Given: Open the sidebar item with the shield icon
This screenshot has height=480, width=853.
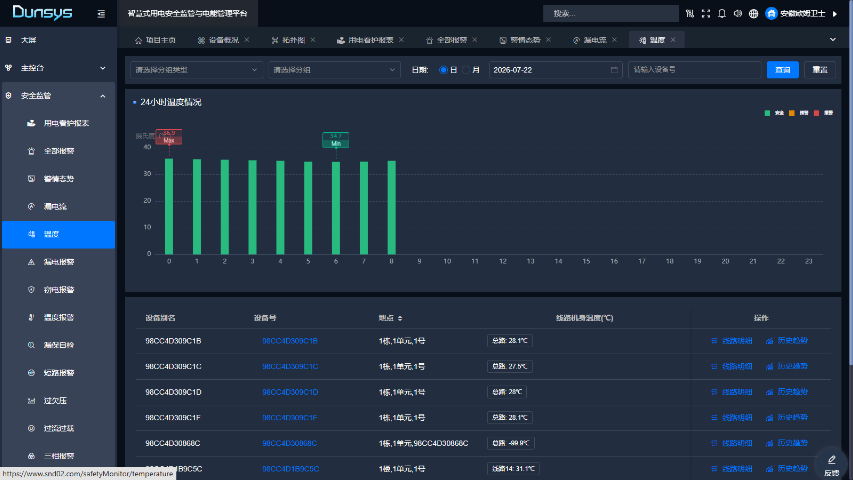Looking at the screenshot, I should tap(58, 290).
